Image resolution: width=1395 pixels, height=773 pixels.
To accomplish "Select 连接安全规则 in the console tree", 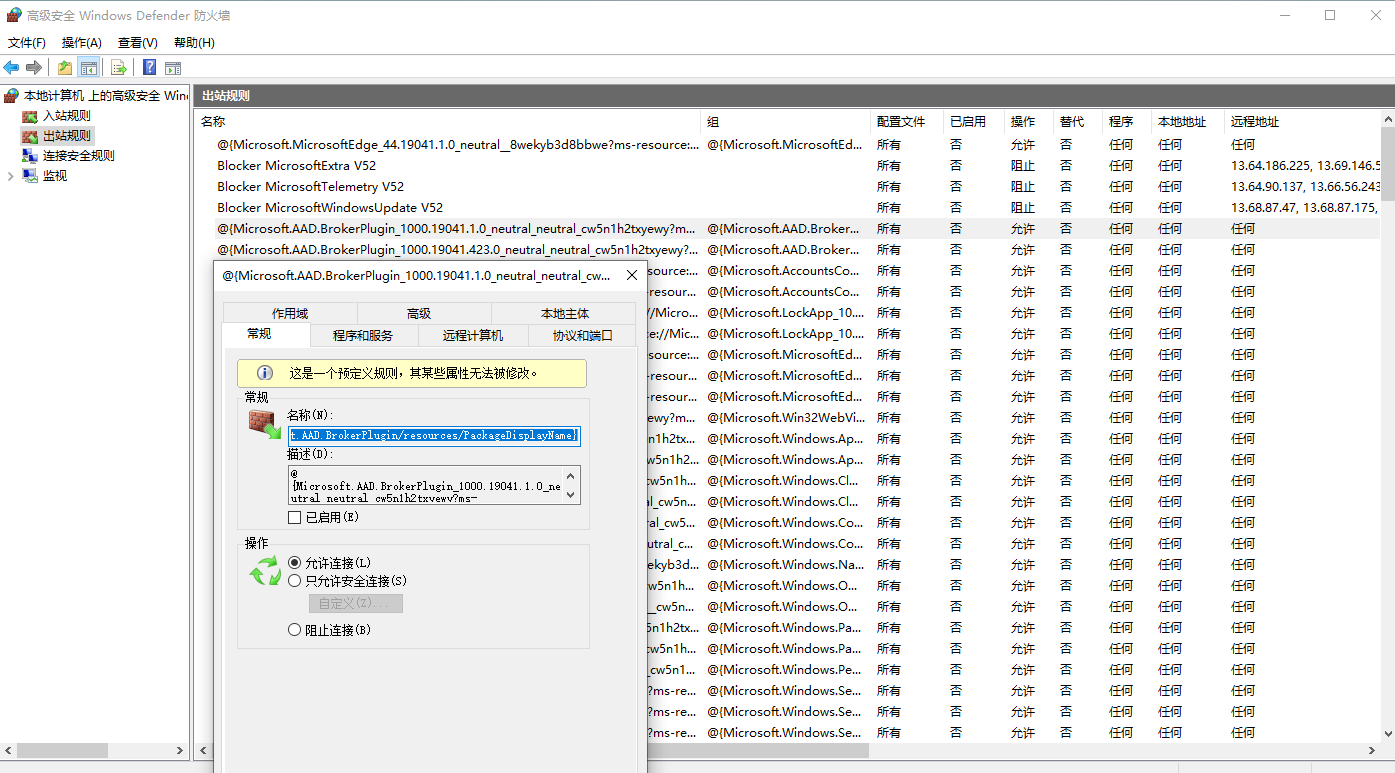I will click(78, 156).
